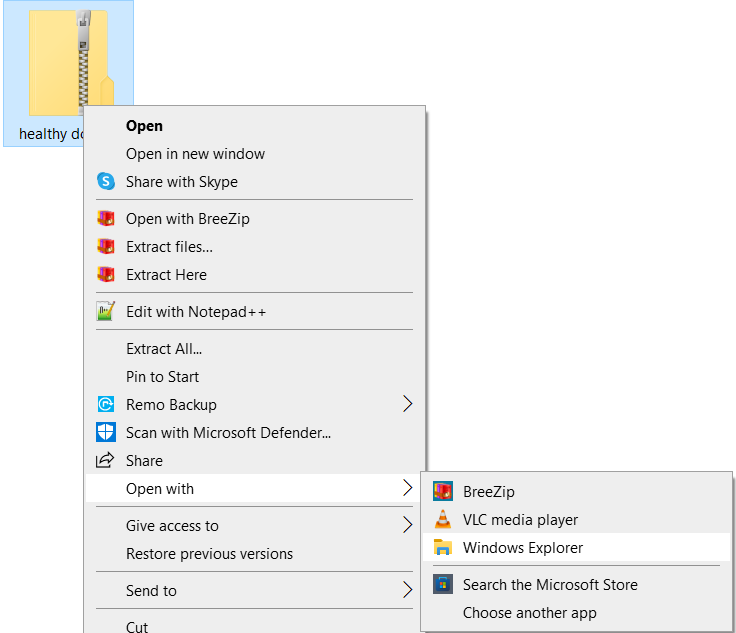Image resolution: width=736 pixels, height=633 pixels.
Task: Expand the Give access to submenu arrow
Action: (x=407, y=526)
